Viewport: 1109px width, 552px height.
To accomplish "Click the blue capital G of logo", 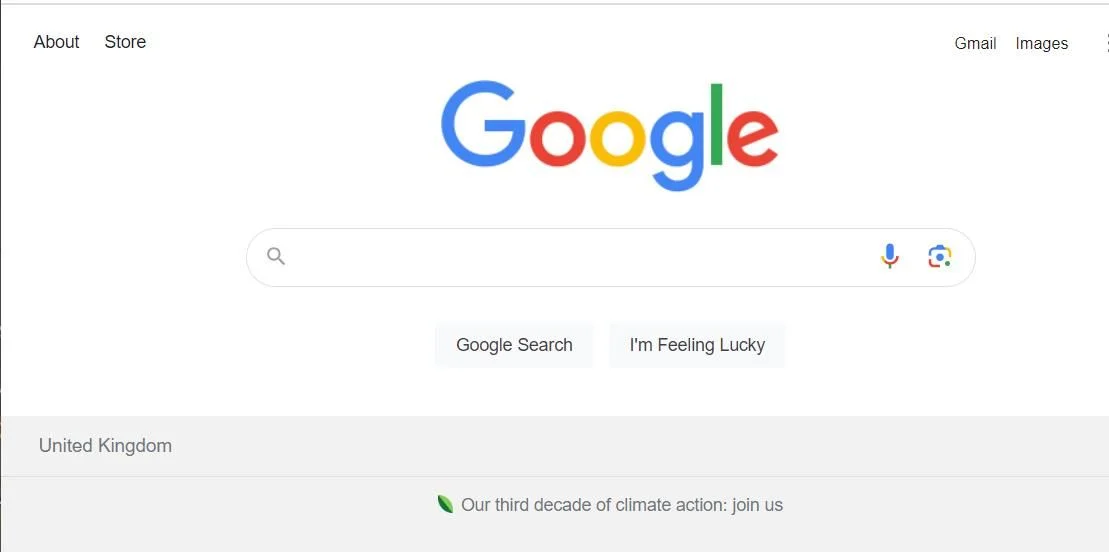I will click(483, 124).
